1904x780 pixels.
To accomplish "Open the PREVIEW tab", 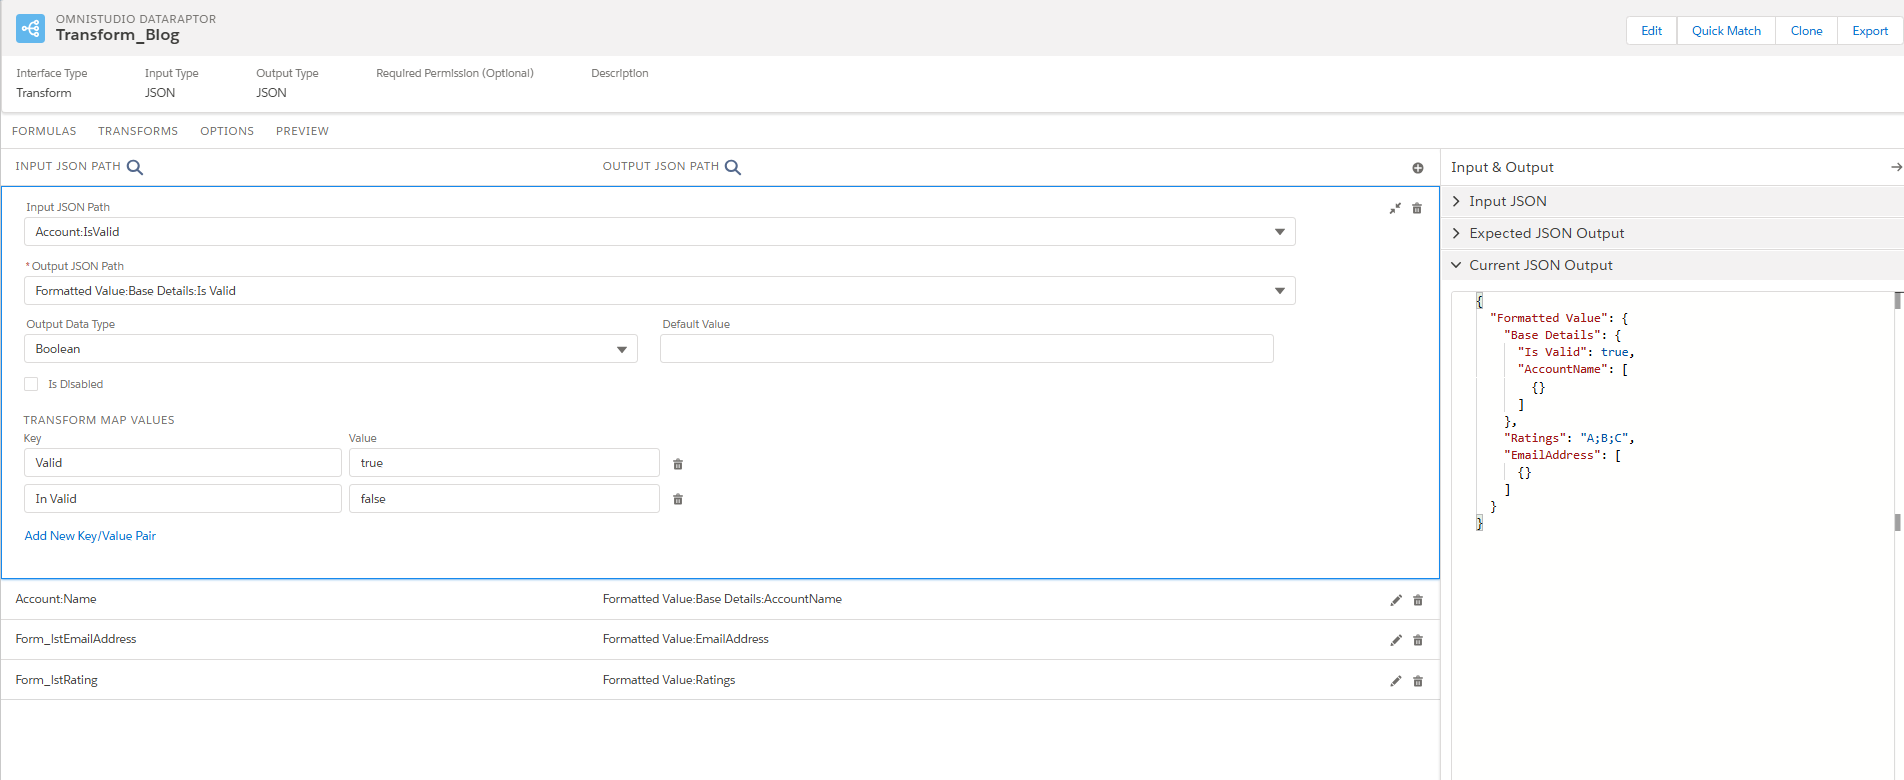I will (x=302, y=131).
